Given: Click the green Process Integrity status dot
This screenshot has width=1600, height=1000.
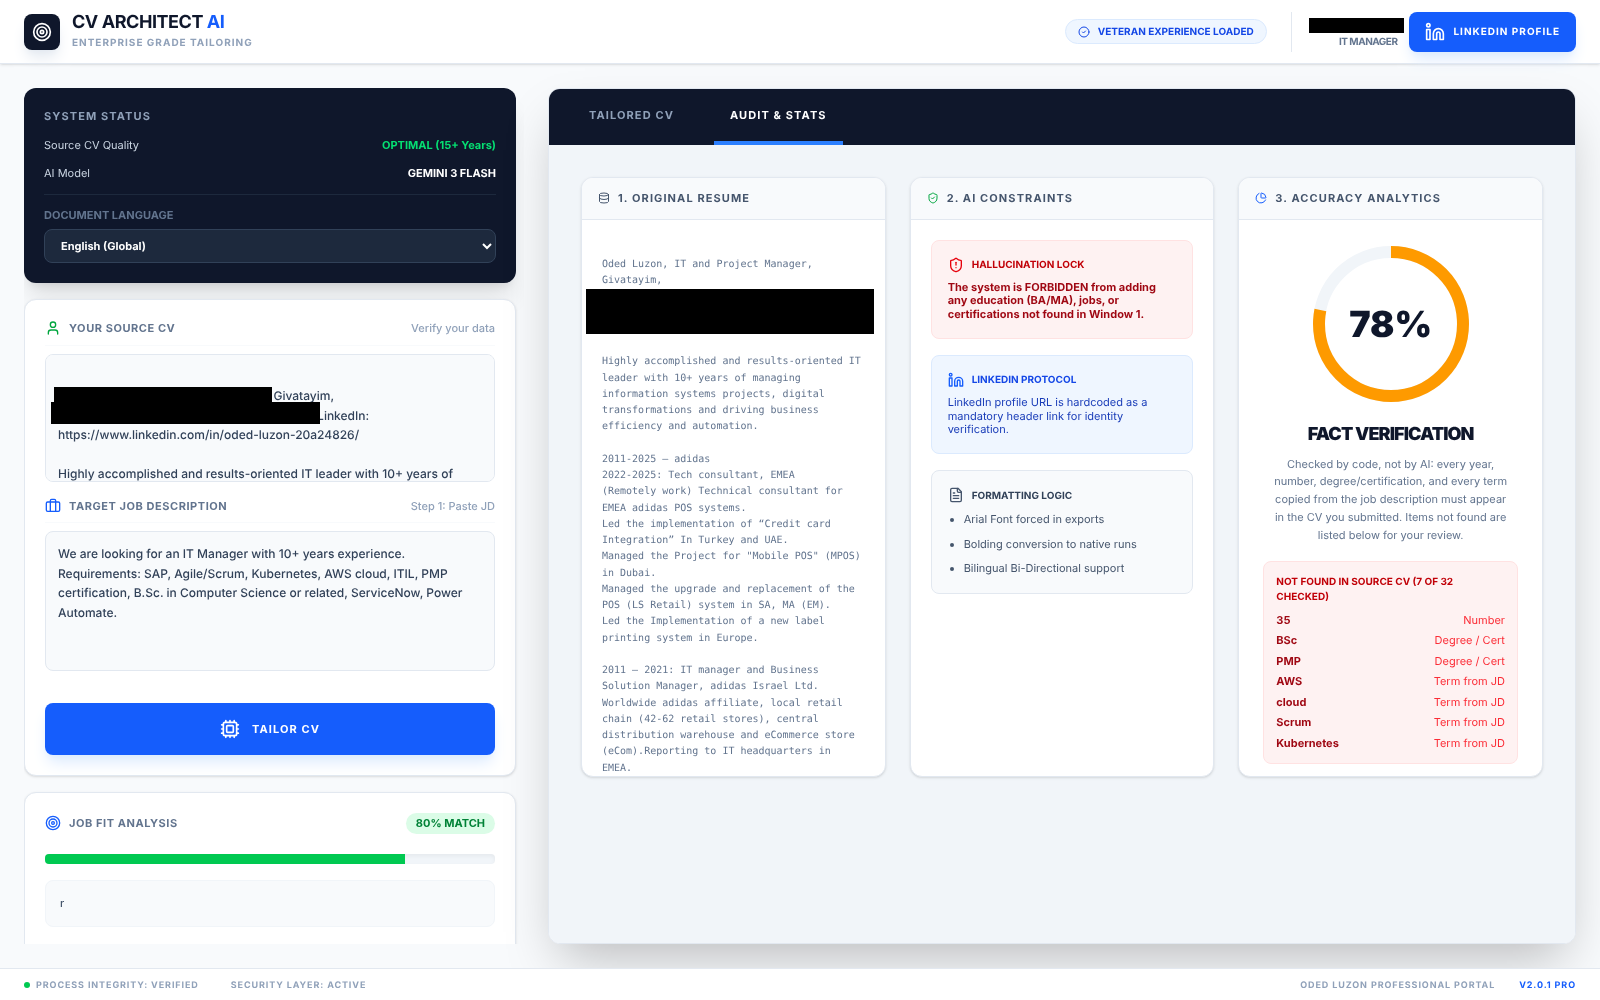Looking at the screenshot, I should coord(27,985).
